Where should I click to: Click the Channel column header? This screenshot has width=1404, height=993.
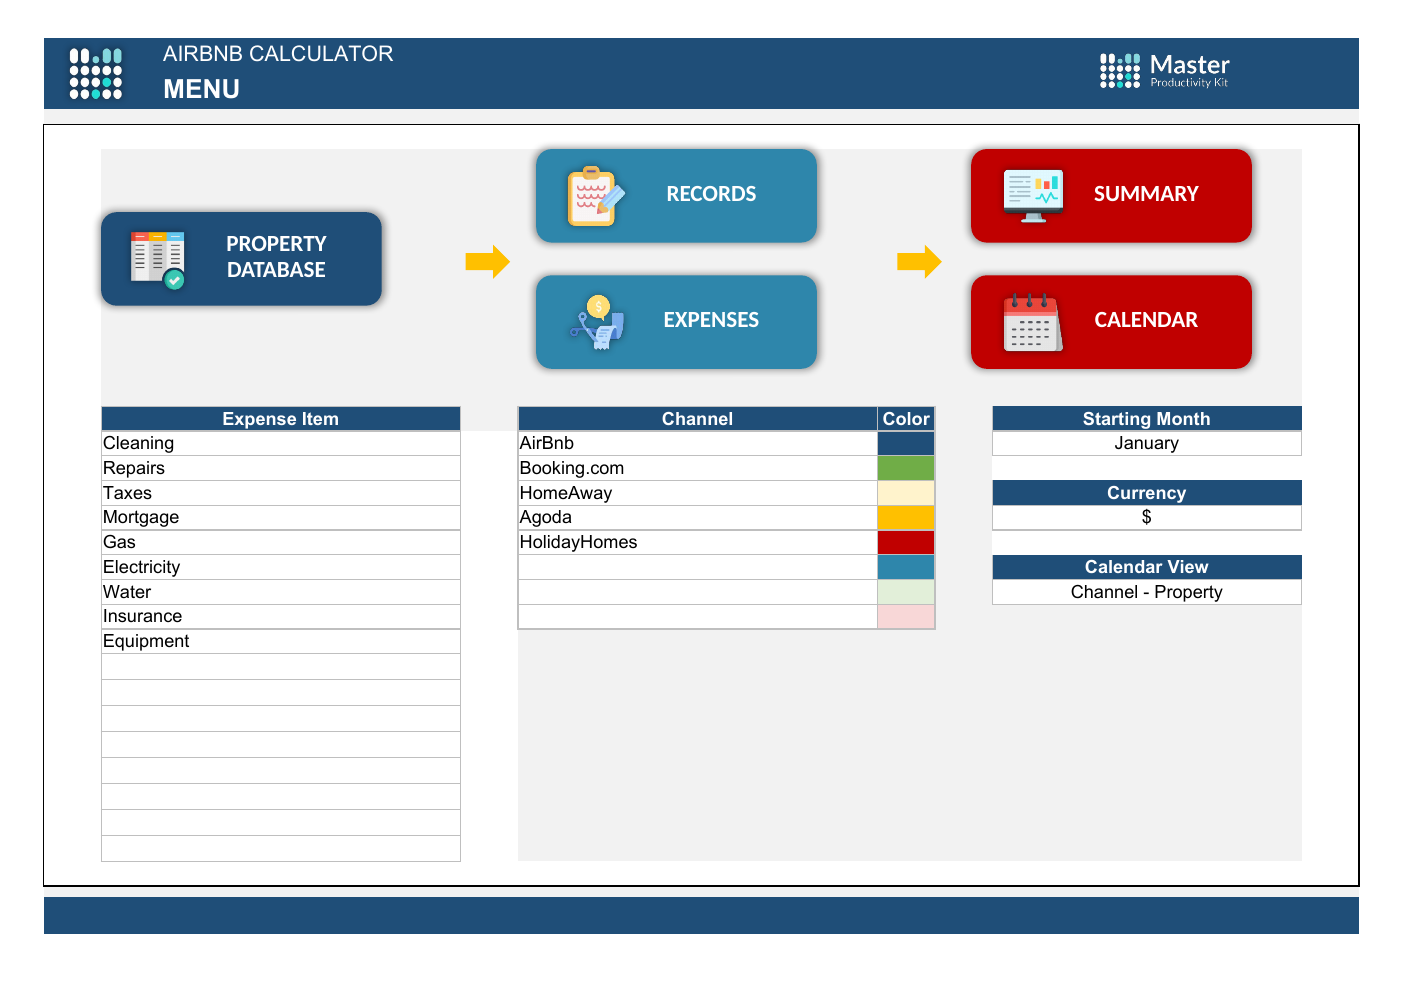pos(698,419)
